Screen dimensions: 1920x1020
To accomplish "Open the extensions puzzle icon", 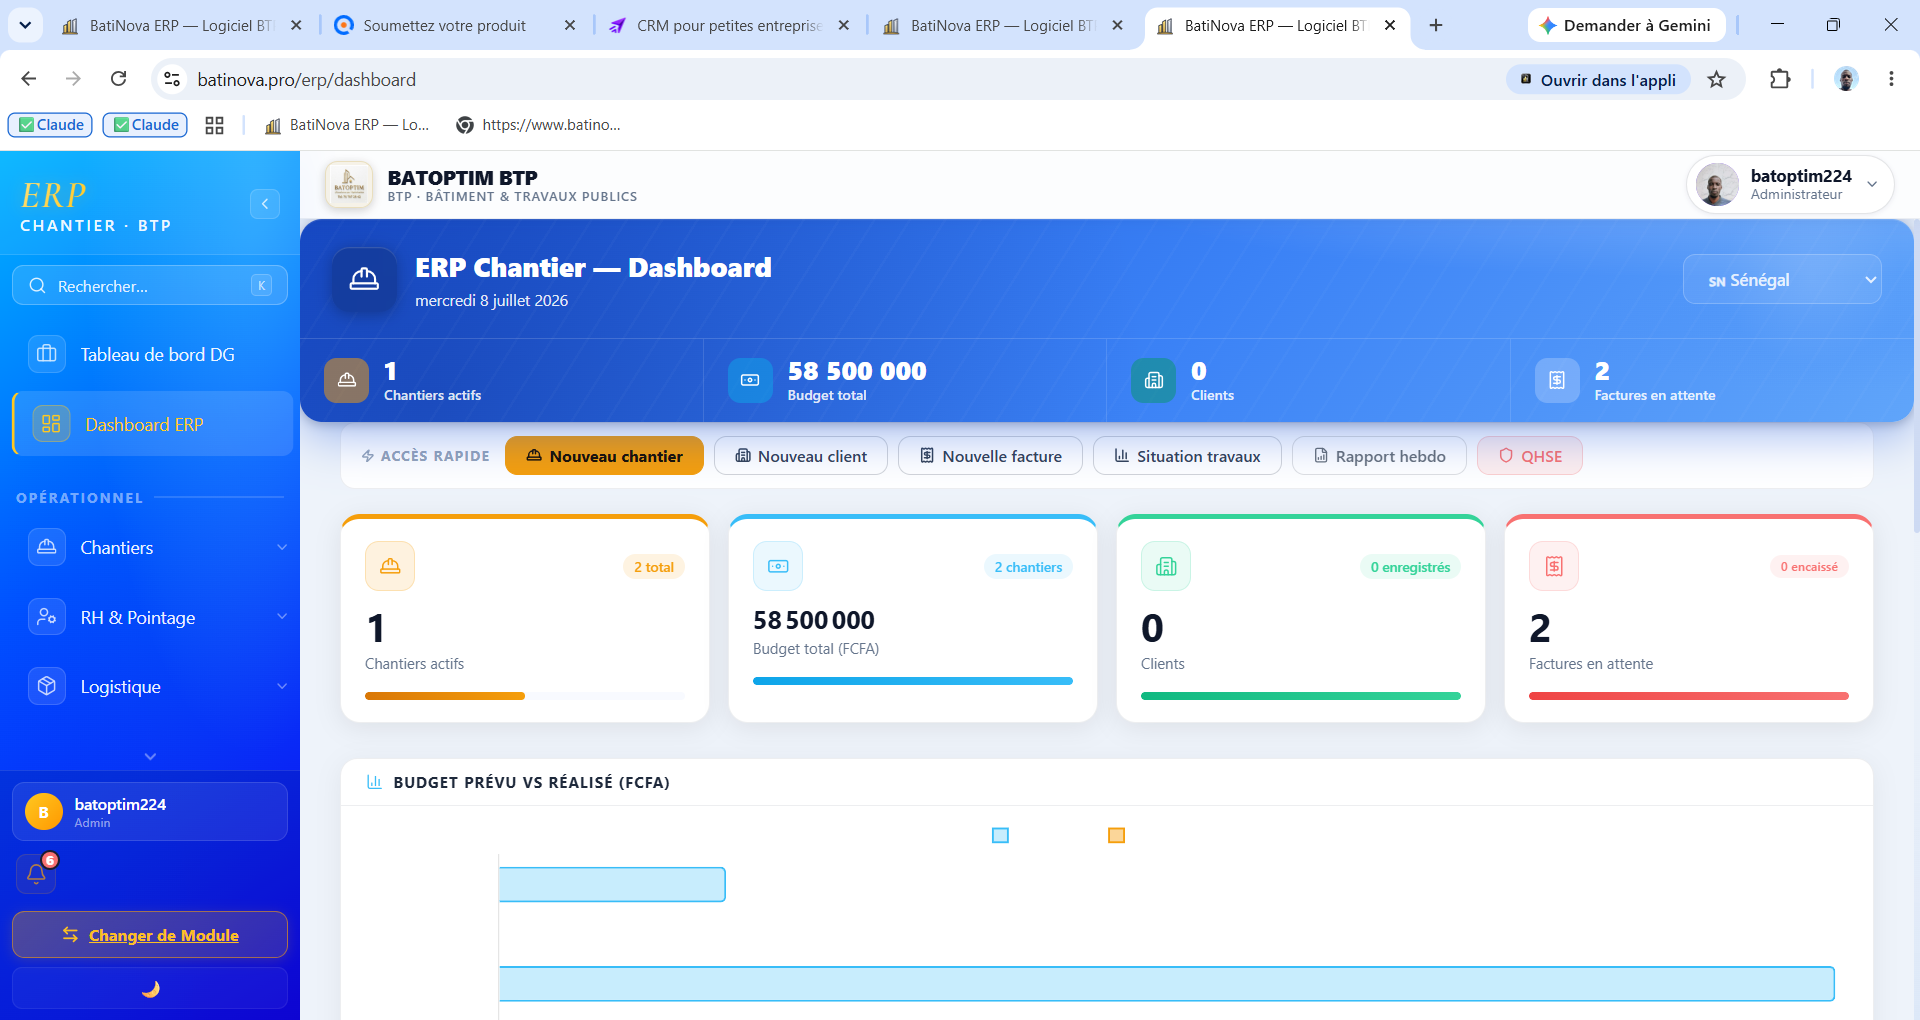I will click(x=1780, y=79).
